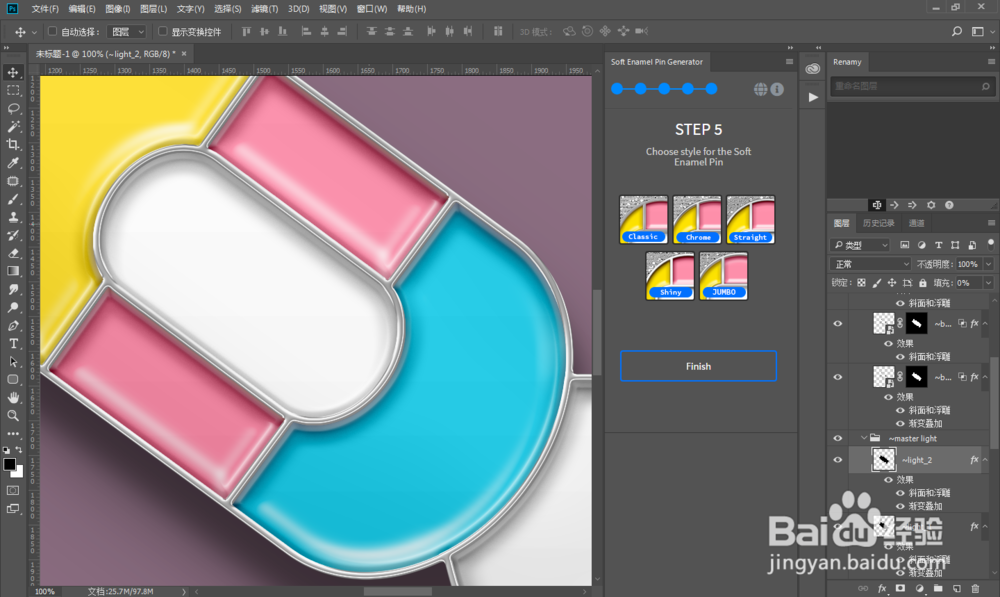Open the 不透明度 opacity dropdown arrow

click(x=989, y=264)
